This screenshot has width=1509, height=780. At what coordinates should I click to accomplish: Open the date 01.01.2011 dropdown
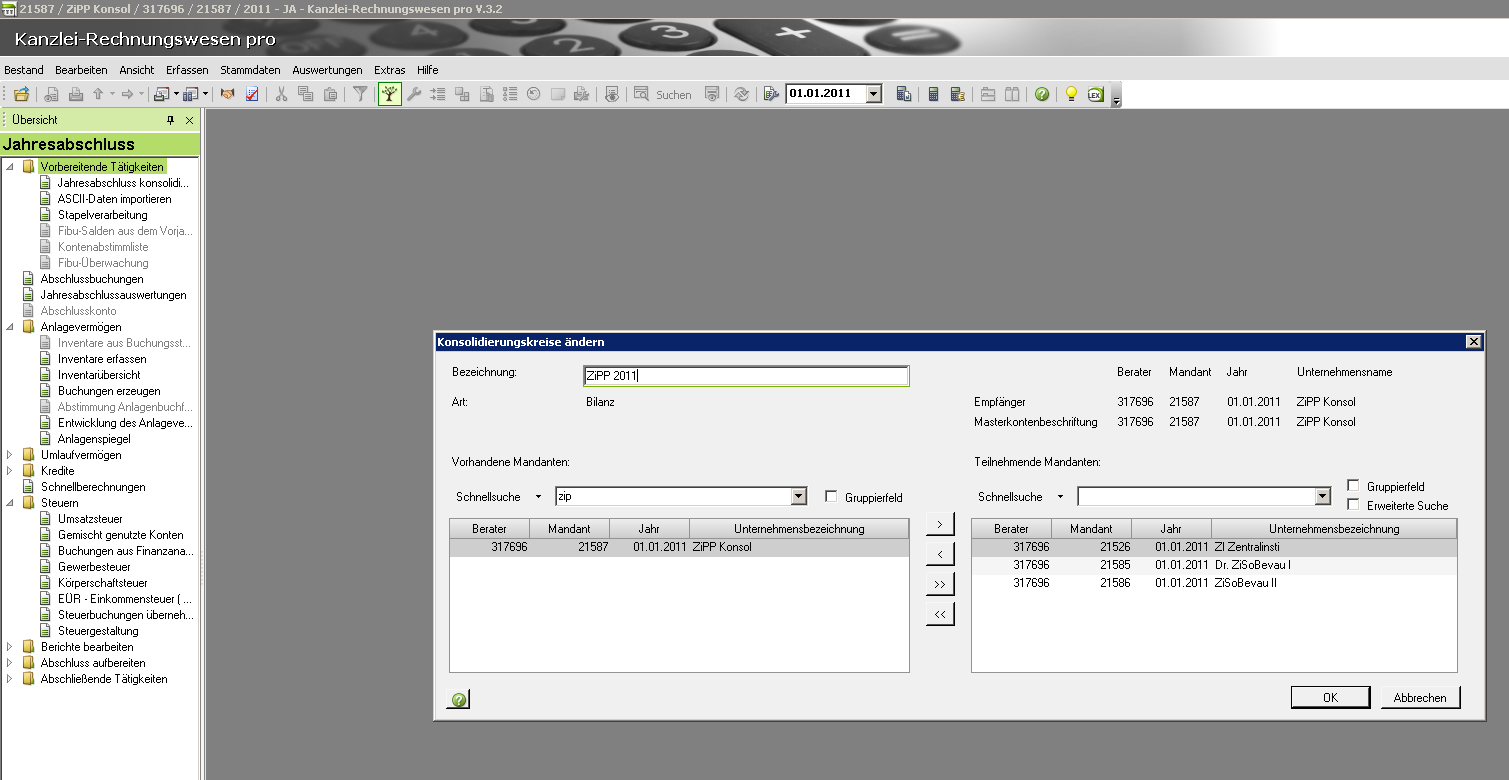coord(873,94)
